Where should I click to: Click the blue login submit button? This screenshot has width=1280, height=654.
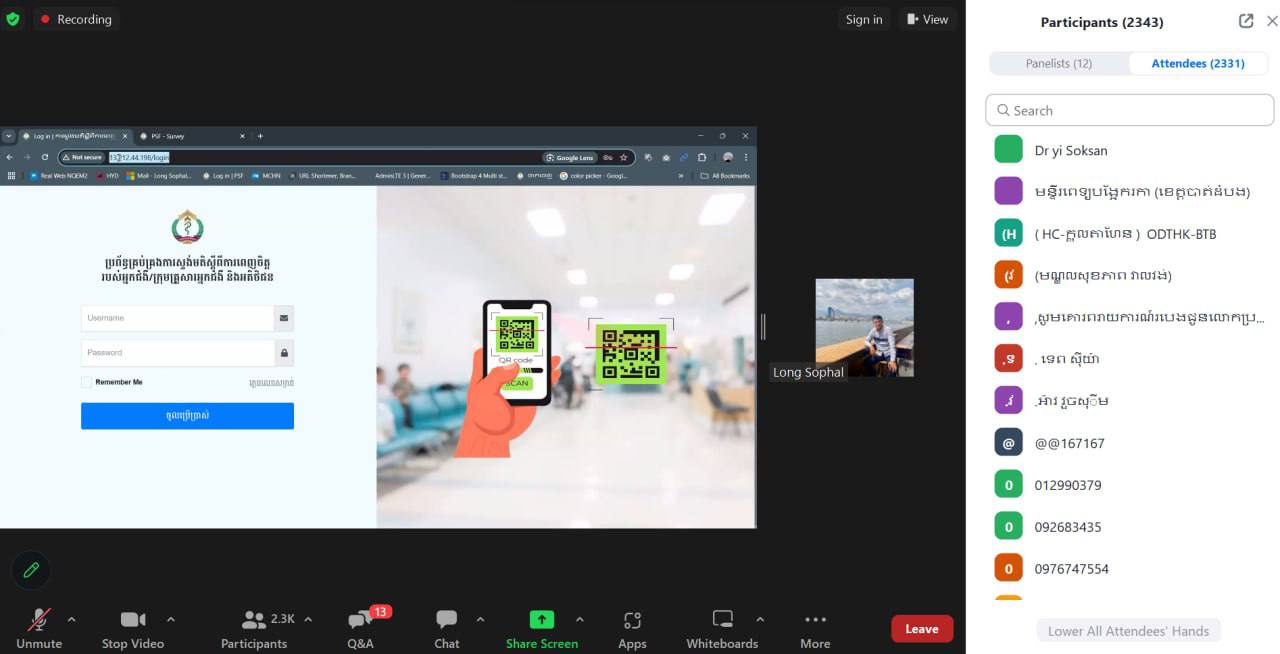pyautogui.click(x=187, y=416)
